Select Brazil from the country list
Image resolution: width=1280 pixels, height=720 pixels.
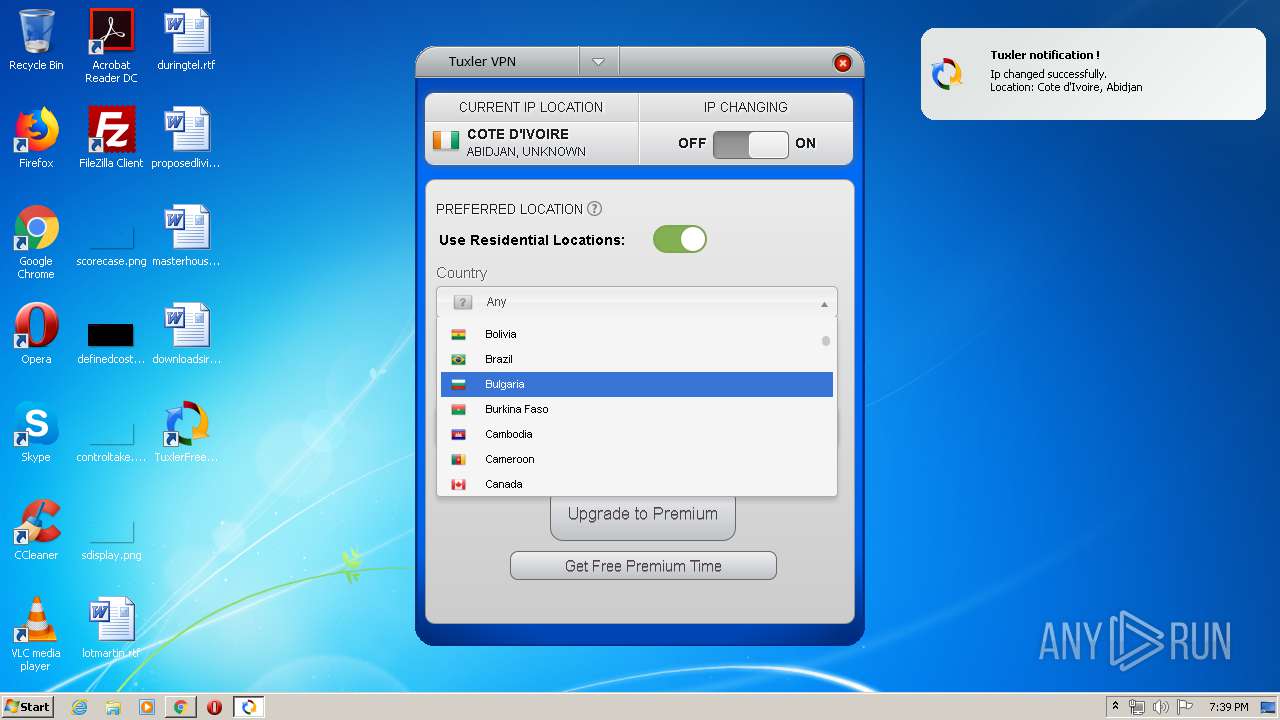pos(637,359)
